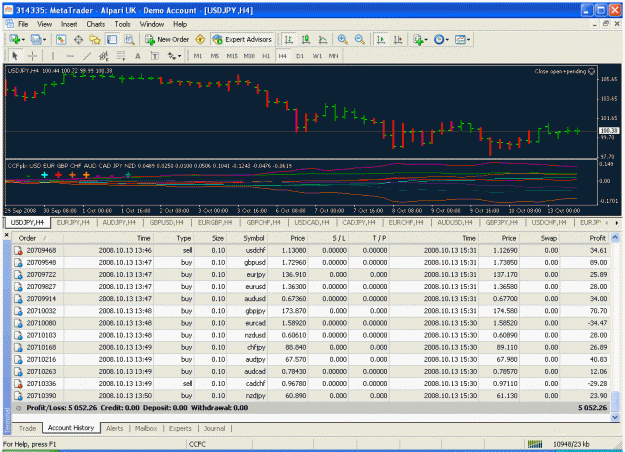Switch chart to M1 timeframe

198,56
